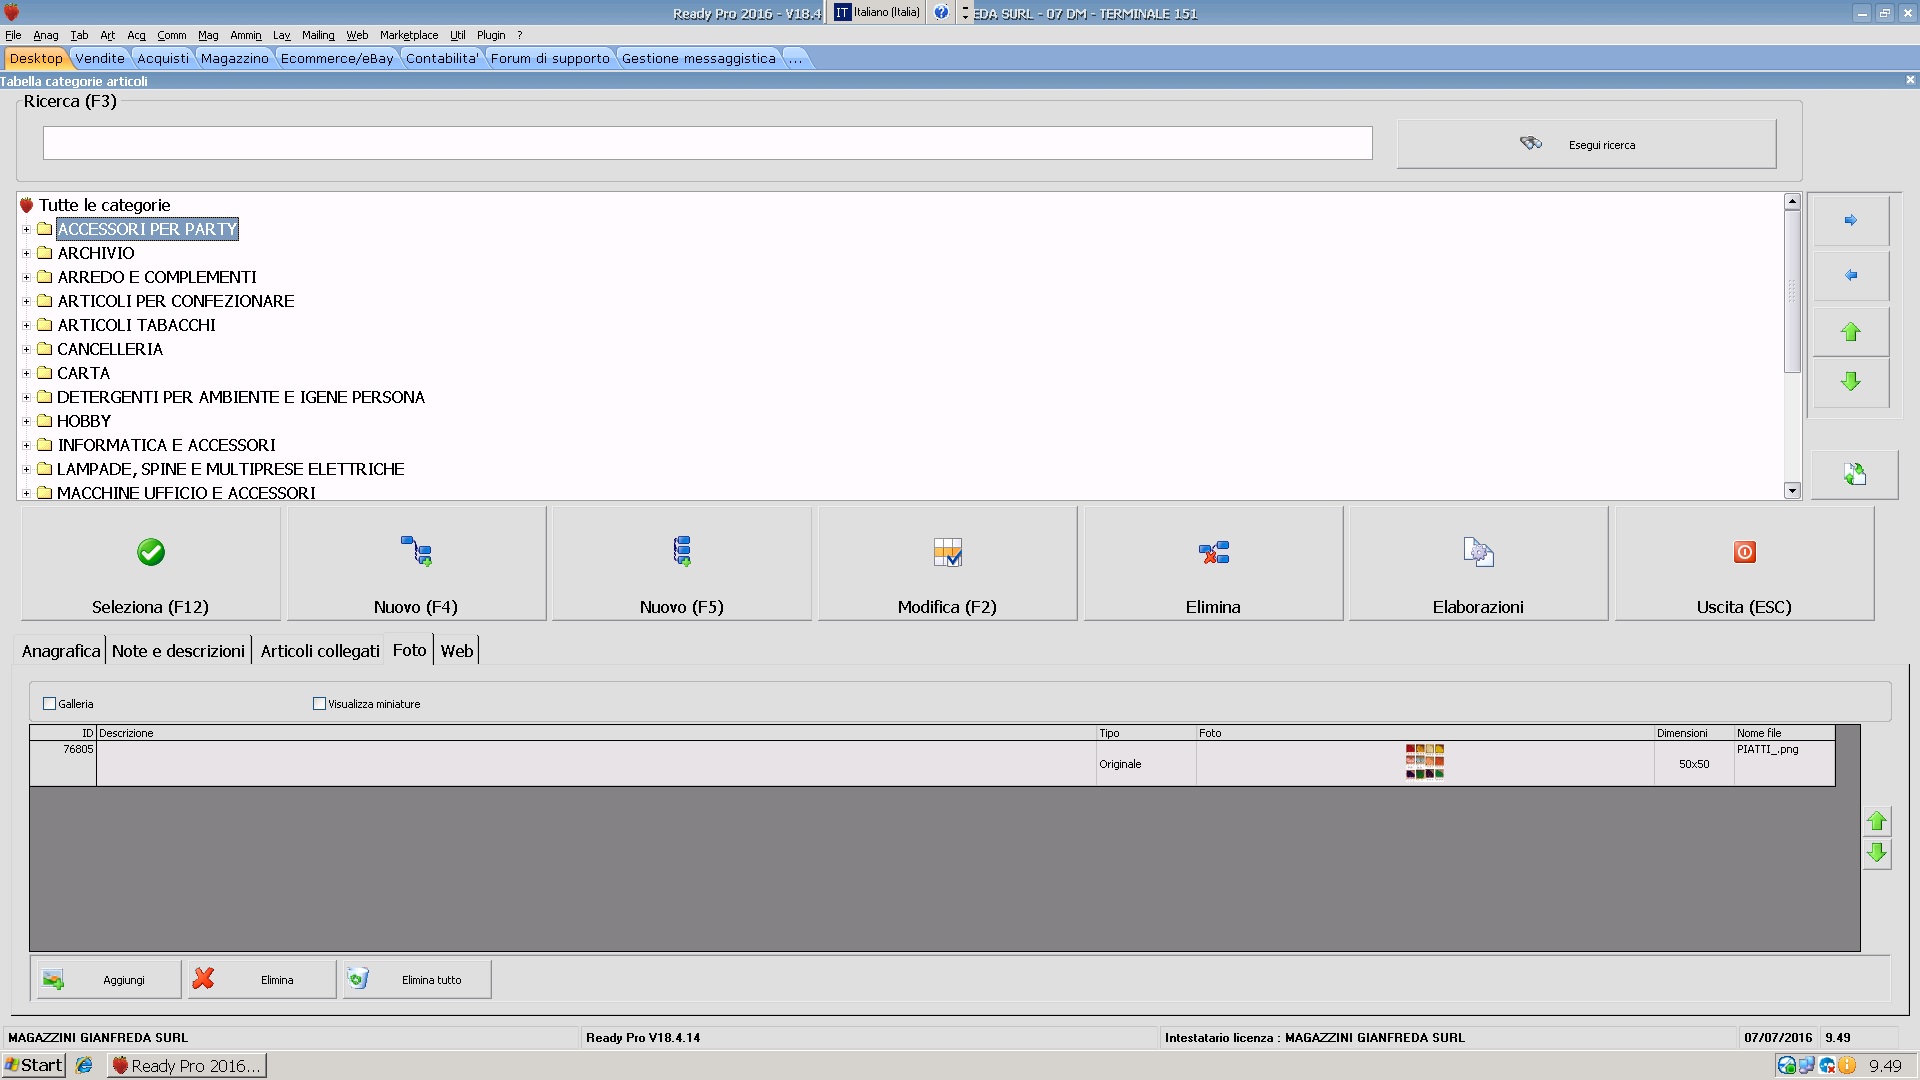The width and height of the screenshot is (1920, 1080).
Task: Expand the HOBBY category node
Action: click(x=26, y=421)
